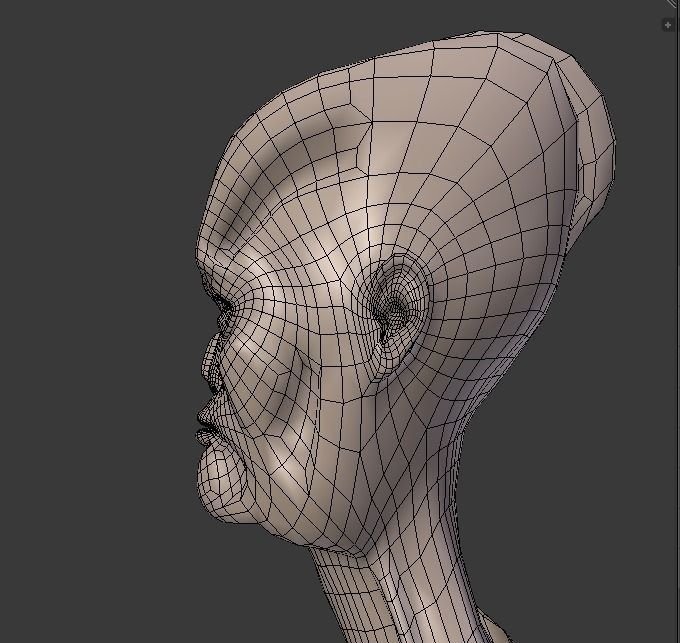Open the sidebar with the plus icon
This screenshot has height=643, width=680.
(x=668, y=25)
